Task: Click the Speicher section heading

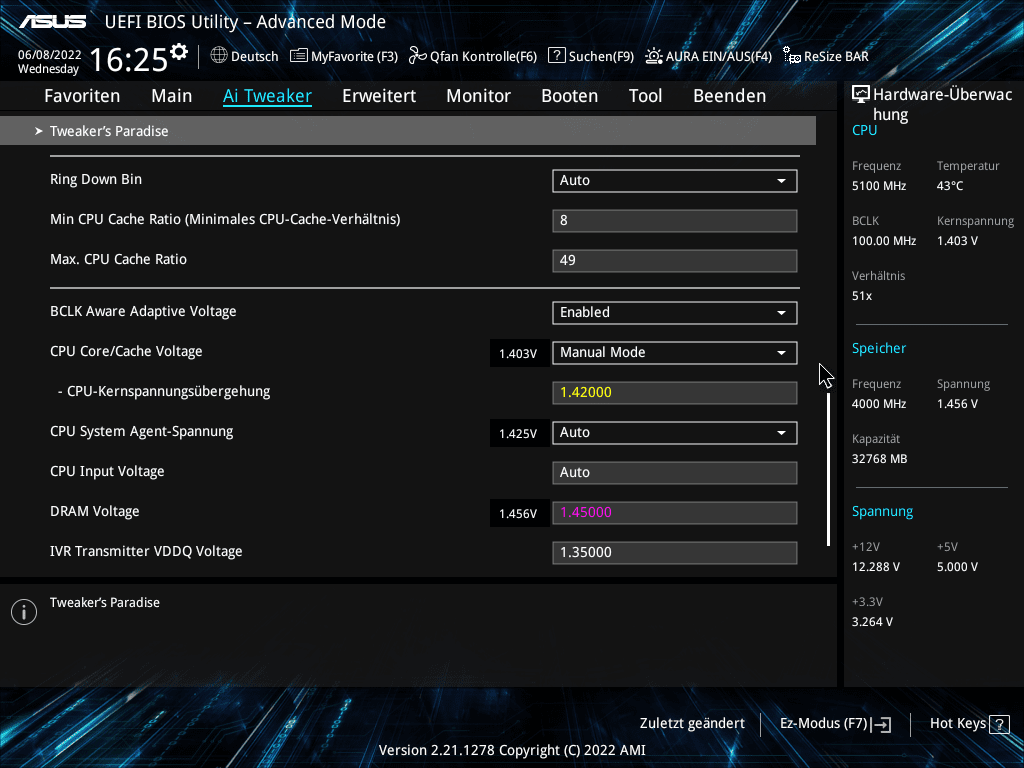Action: [x=878, y=348]
